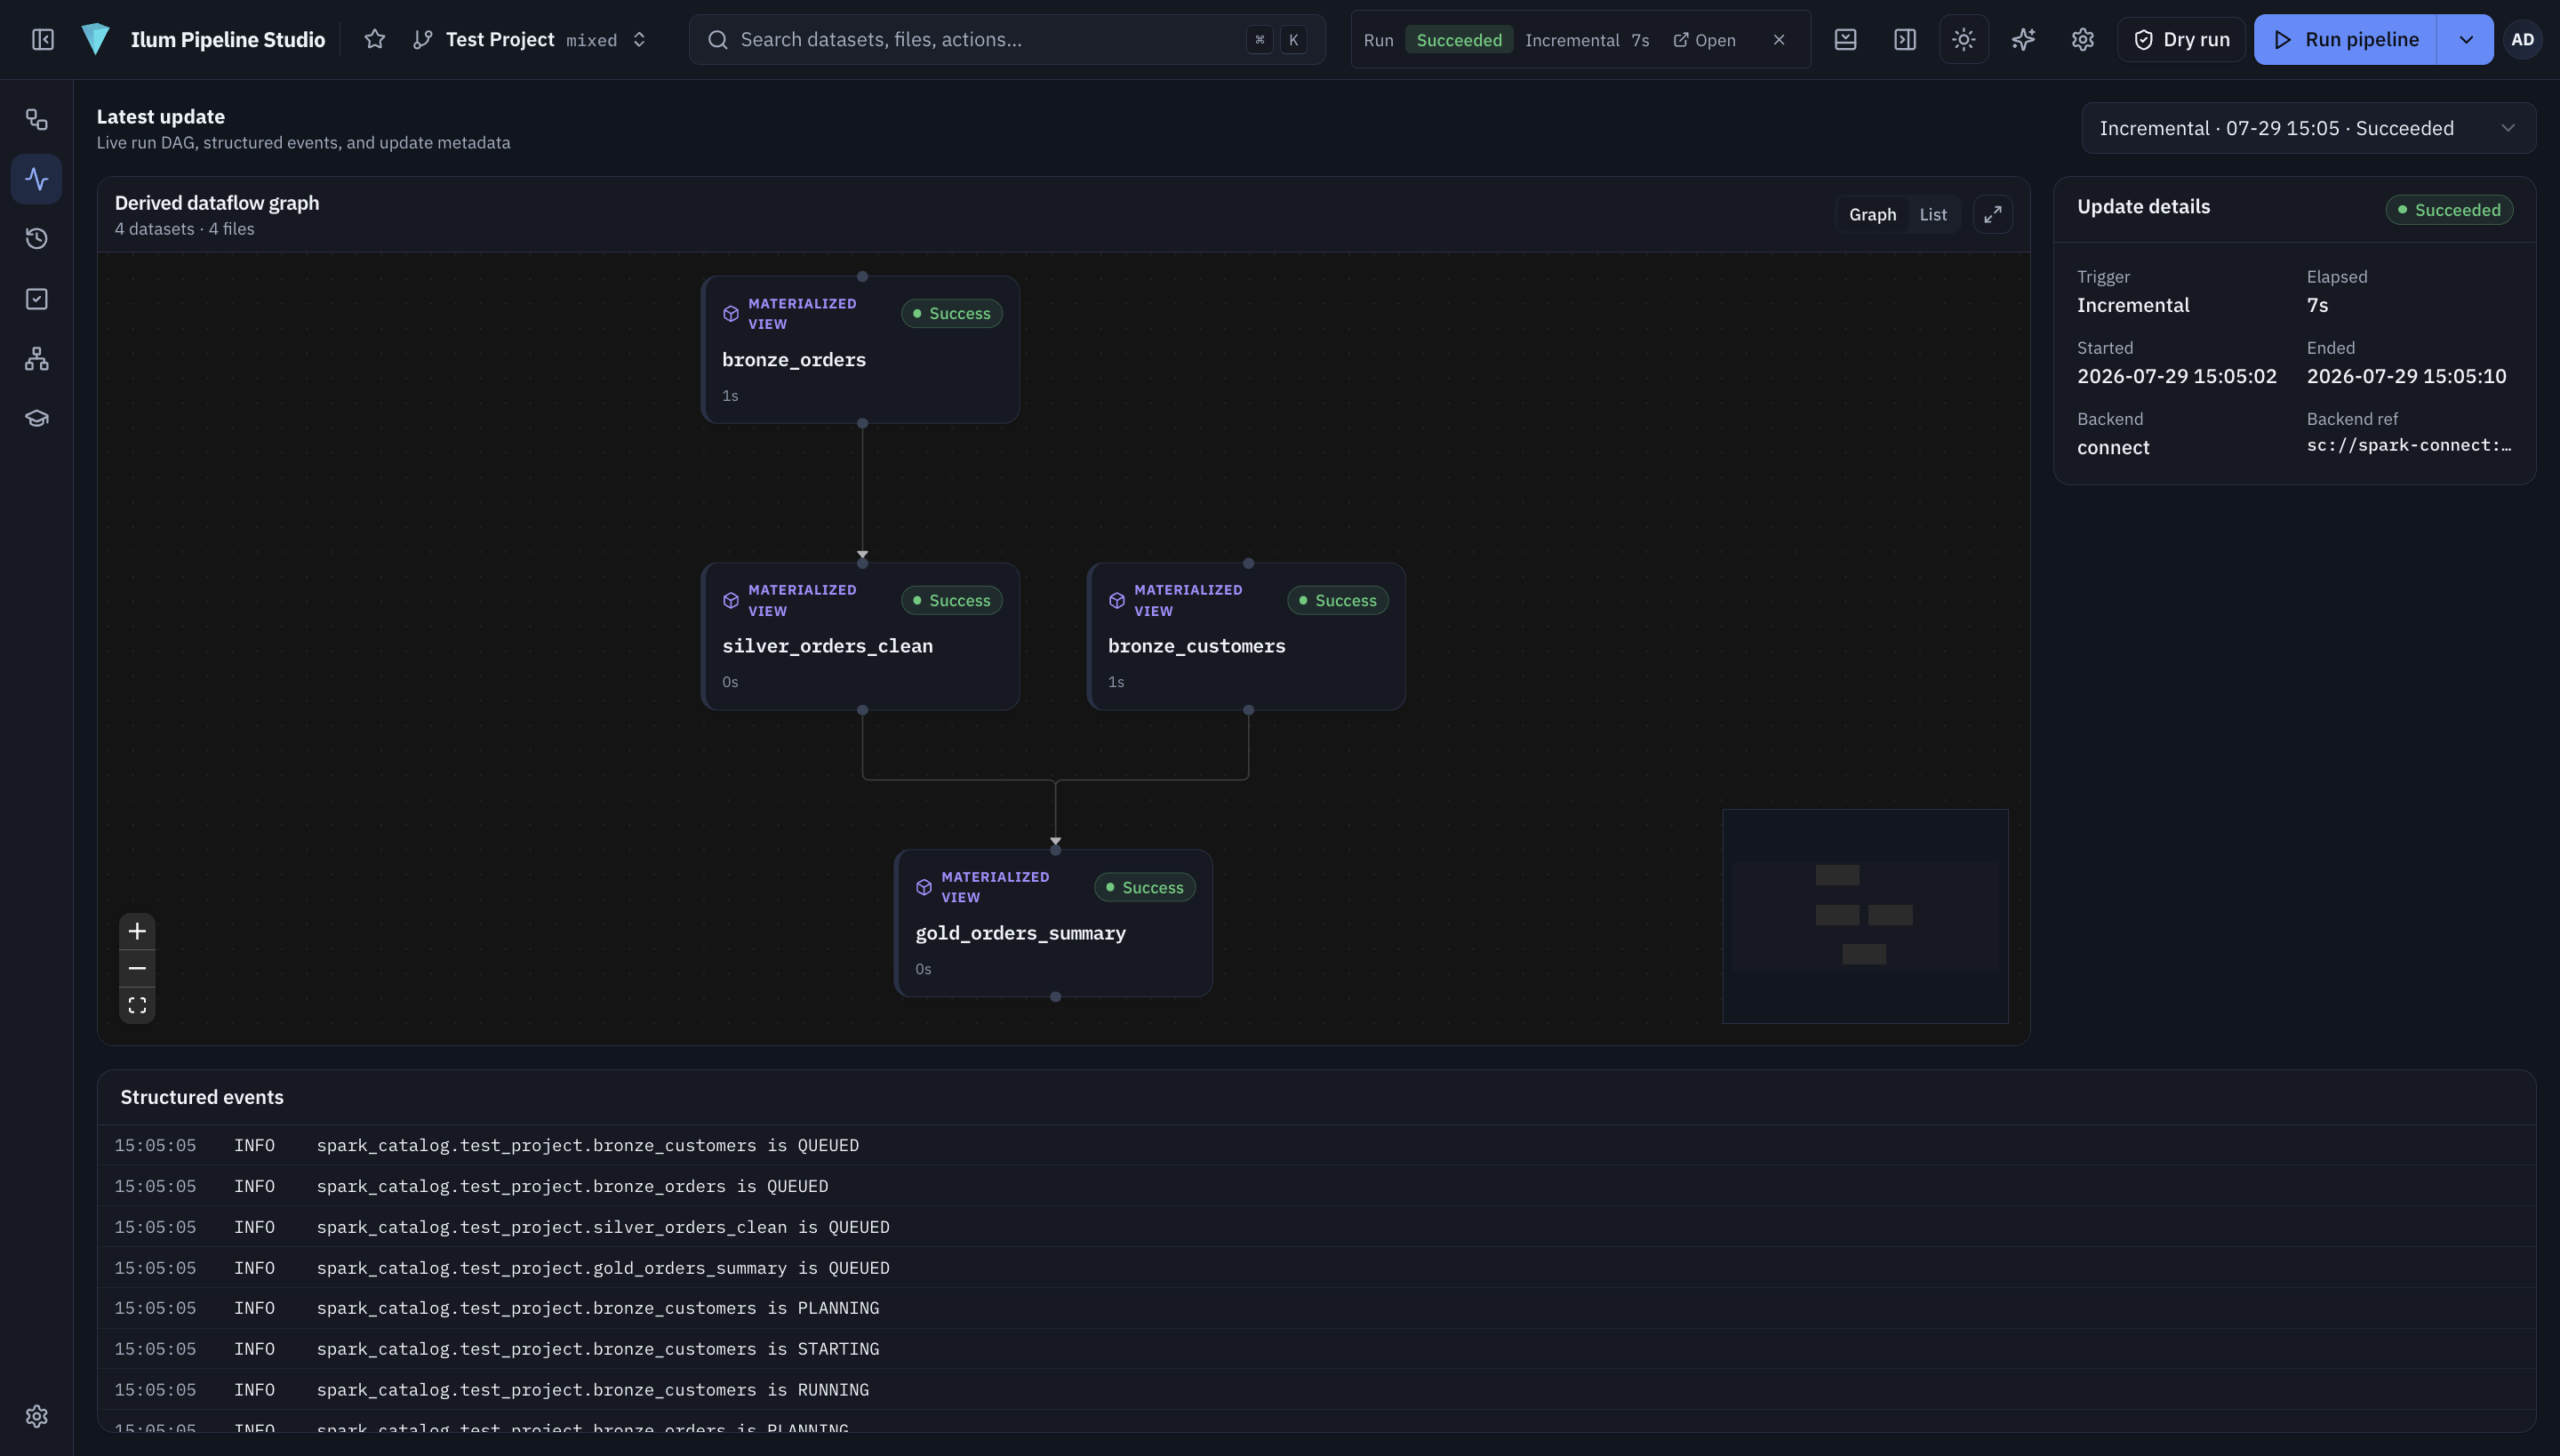Click event row gold_orders_summary is QUEUED
Image resolution: width=2560 pixels, height=1456 pixels.
point(1316,1268)
